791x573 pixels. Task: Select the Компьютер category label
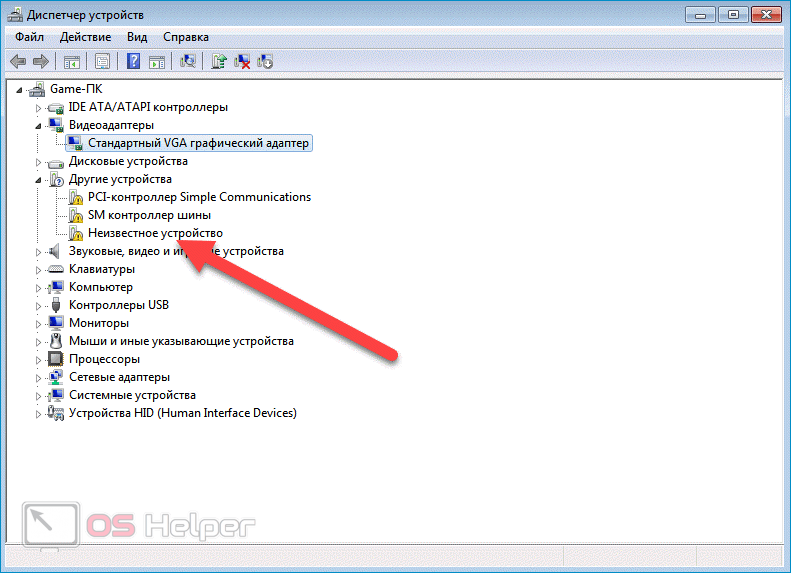(101, 287)
